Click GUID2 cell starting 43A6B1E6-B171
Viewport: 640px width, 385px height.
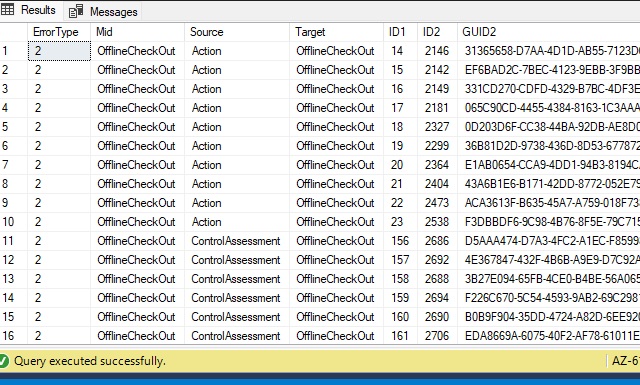point(549,184)
